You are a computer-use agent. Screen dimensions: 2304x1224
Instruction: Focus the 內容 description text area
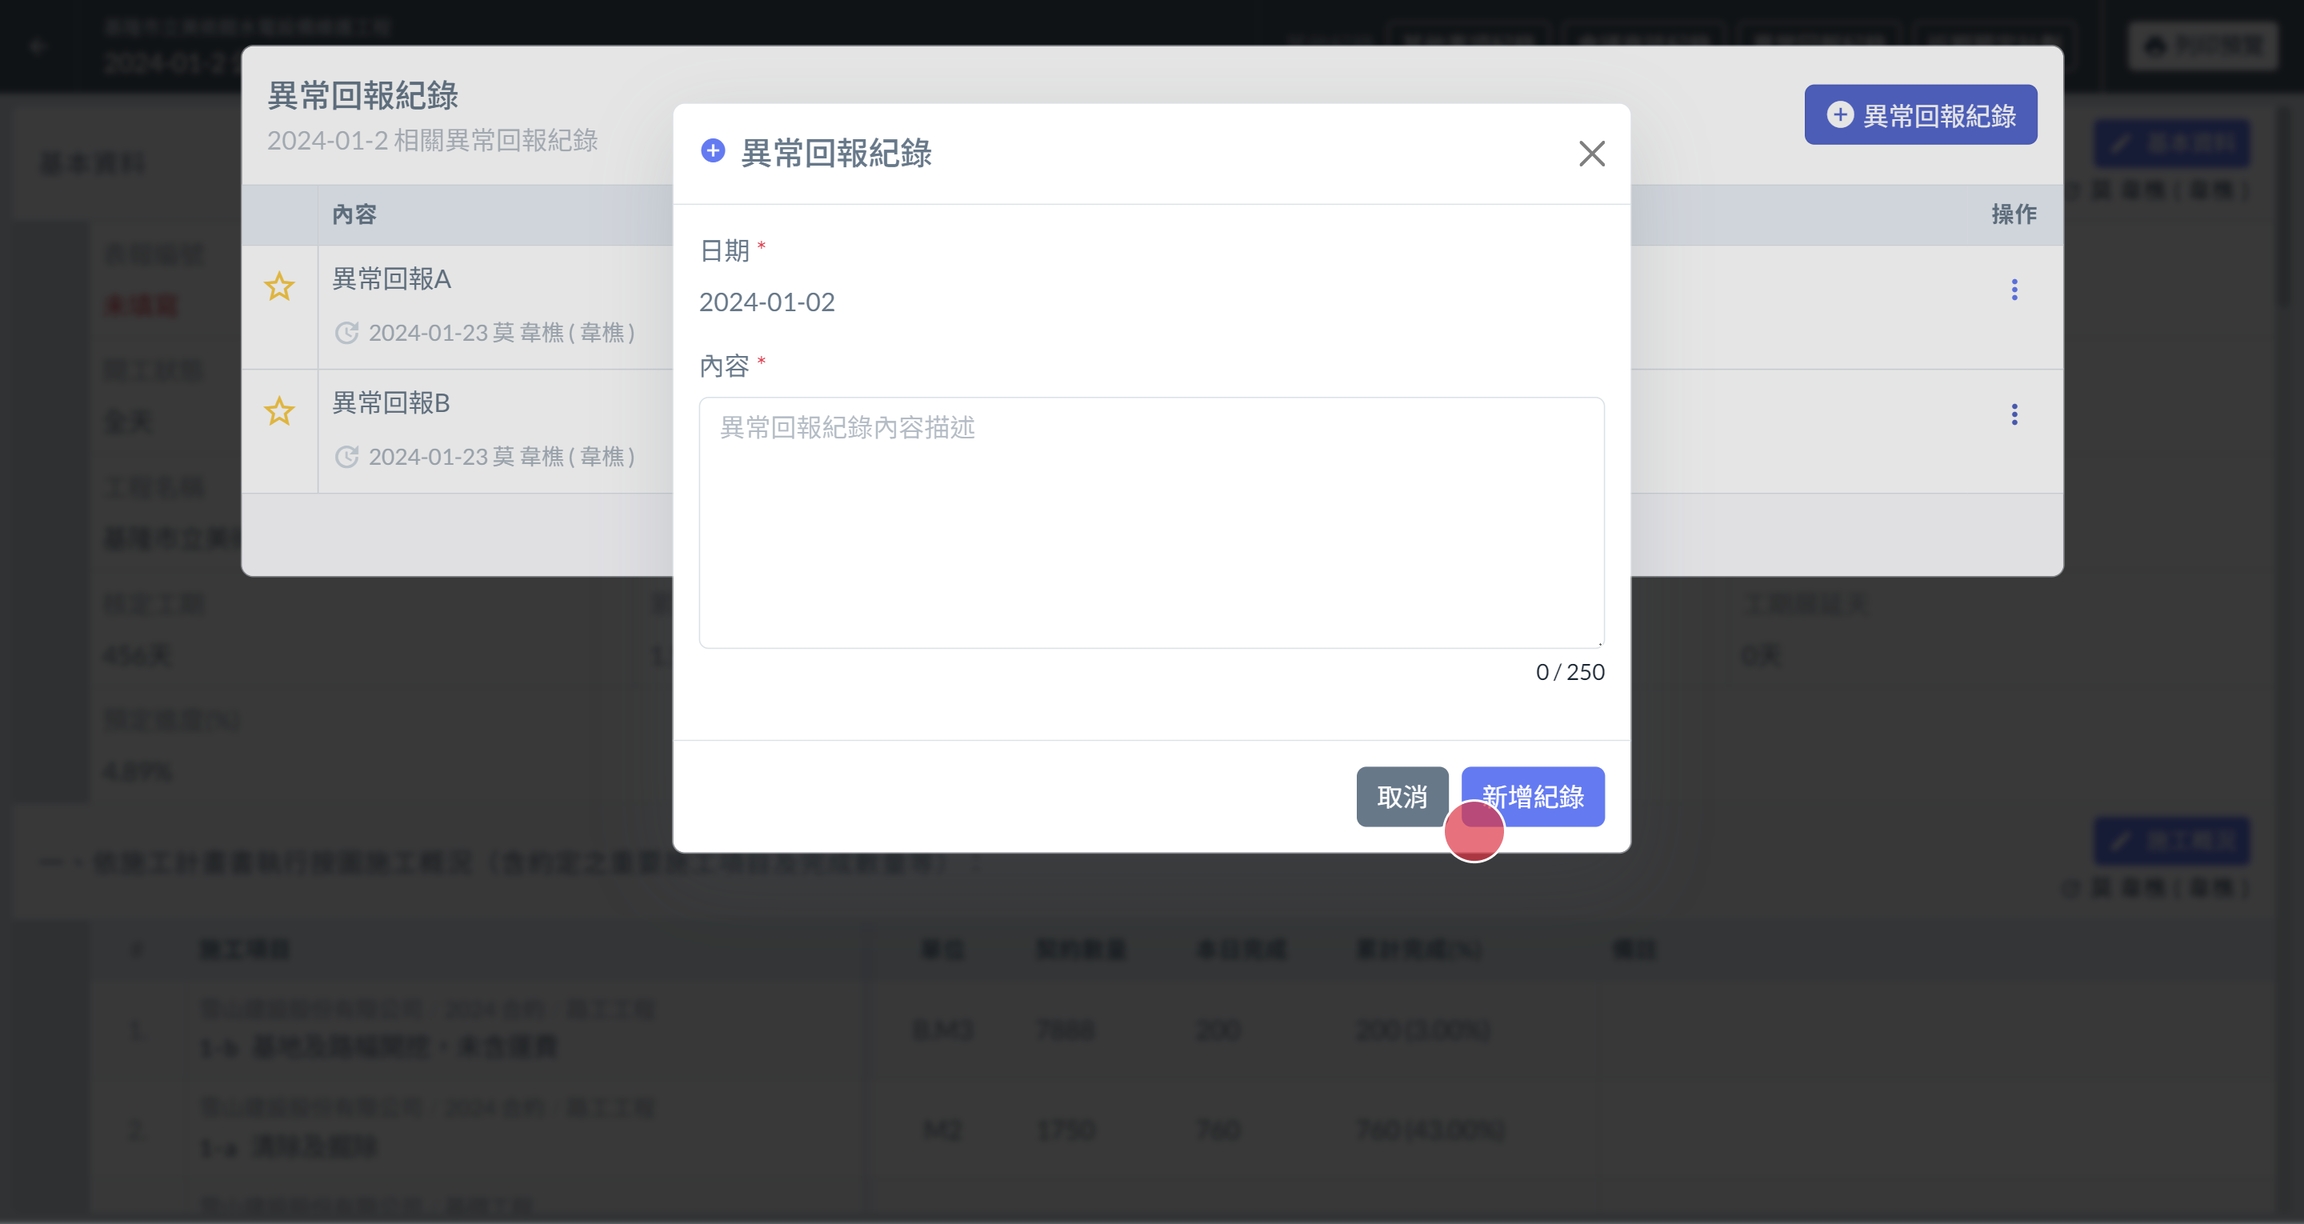1151,522
